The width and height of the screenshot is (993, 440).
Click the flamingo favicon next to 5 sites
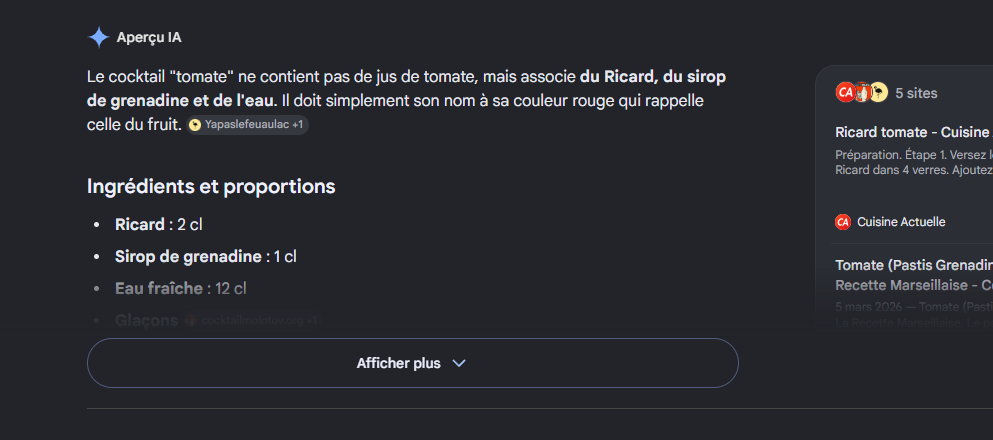coord(878,92)
